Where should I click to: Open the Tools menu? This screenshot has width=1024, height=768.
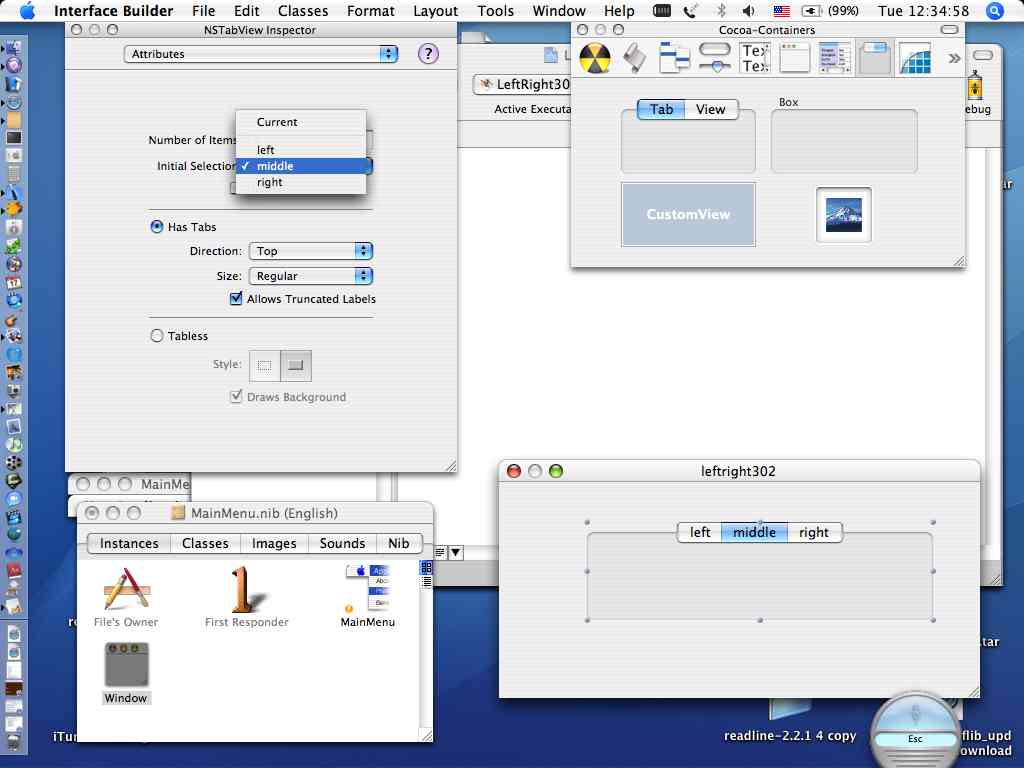click(496, 11)
